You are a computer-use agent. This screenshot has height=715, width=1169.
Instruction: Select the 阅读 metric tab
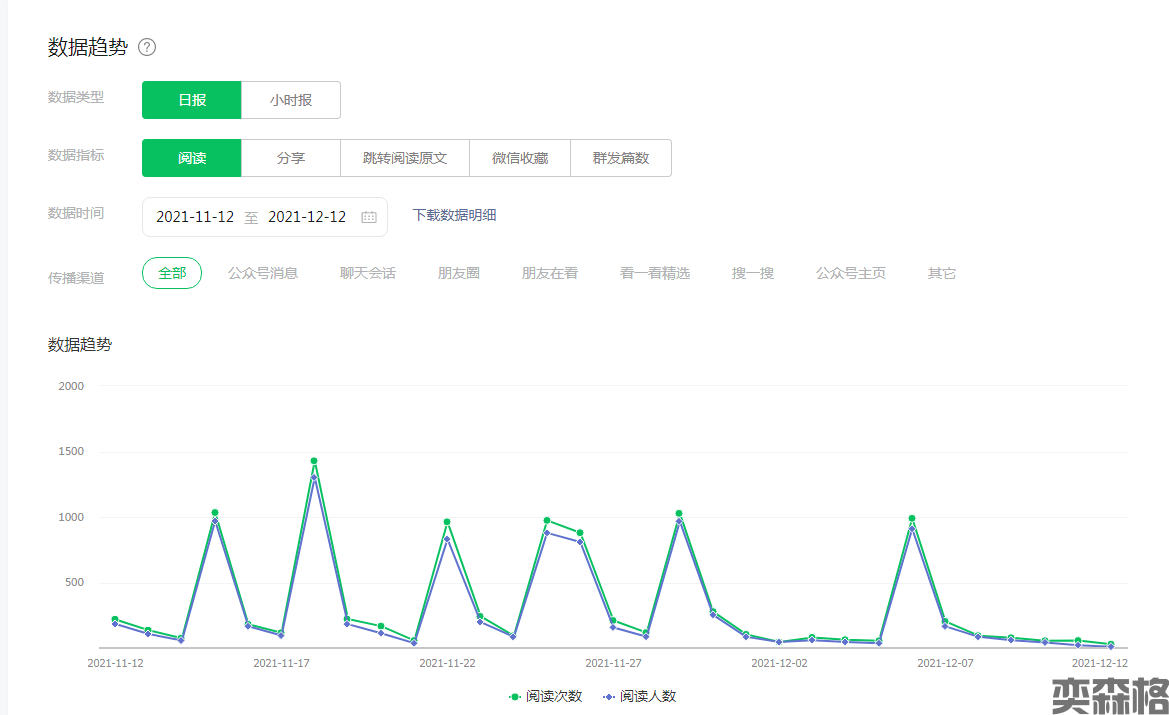[192, 158]
